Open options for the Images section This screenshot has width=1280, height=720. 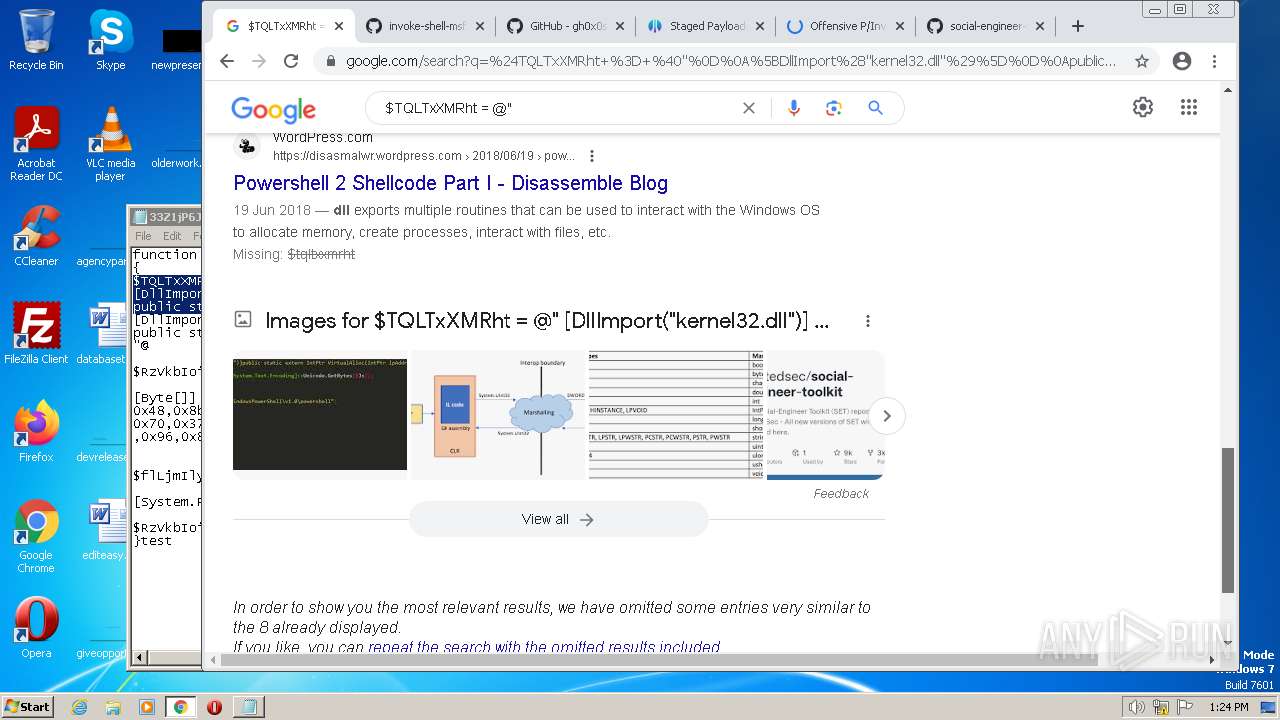[x=868, y=321]
